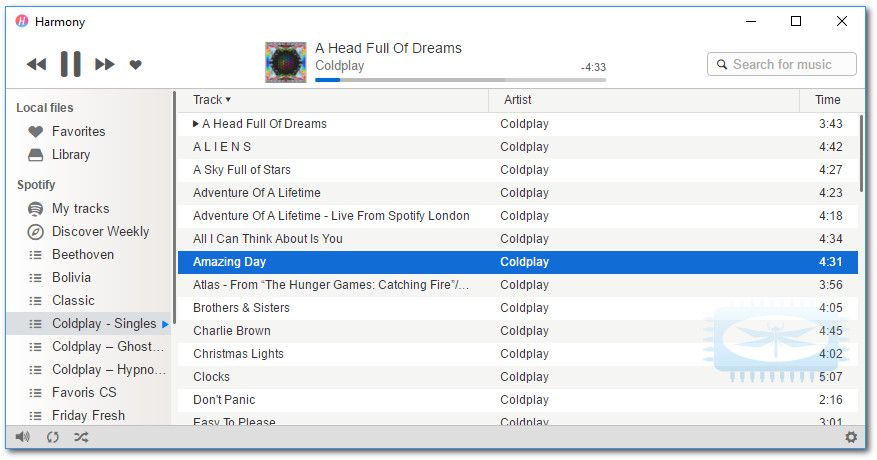
Task: Toggle repeat mode
Action: click(x=53, y=437)
